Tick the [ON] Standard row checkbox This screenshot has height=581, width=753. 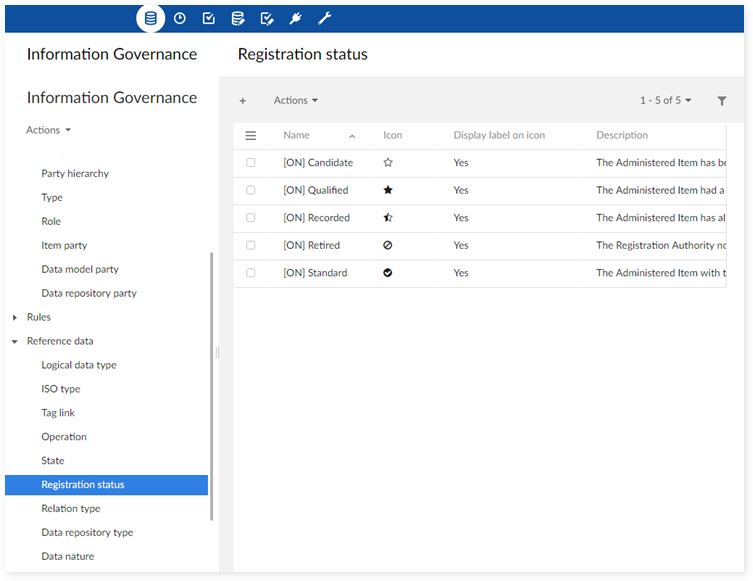(x=251, y=273)
